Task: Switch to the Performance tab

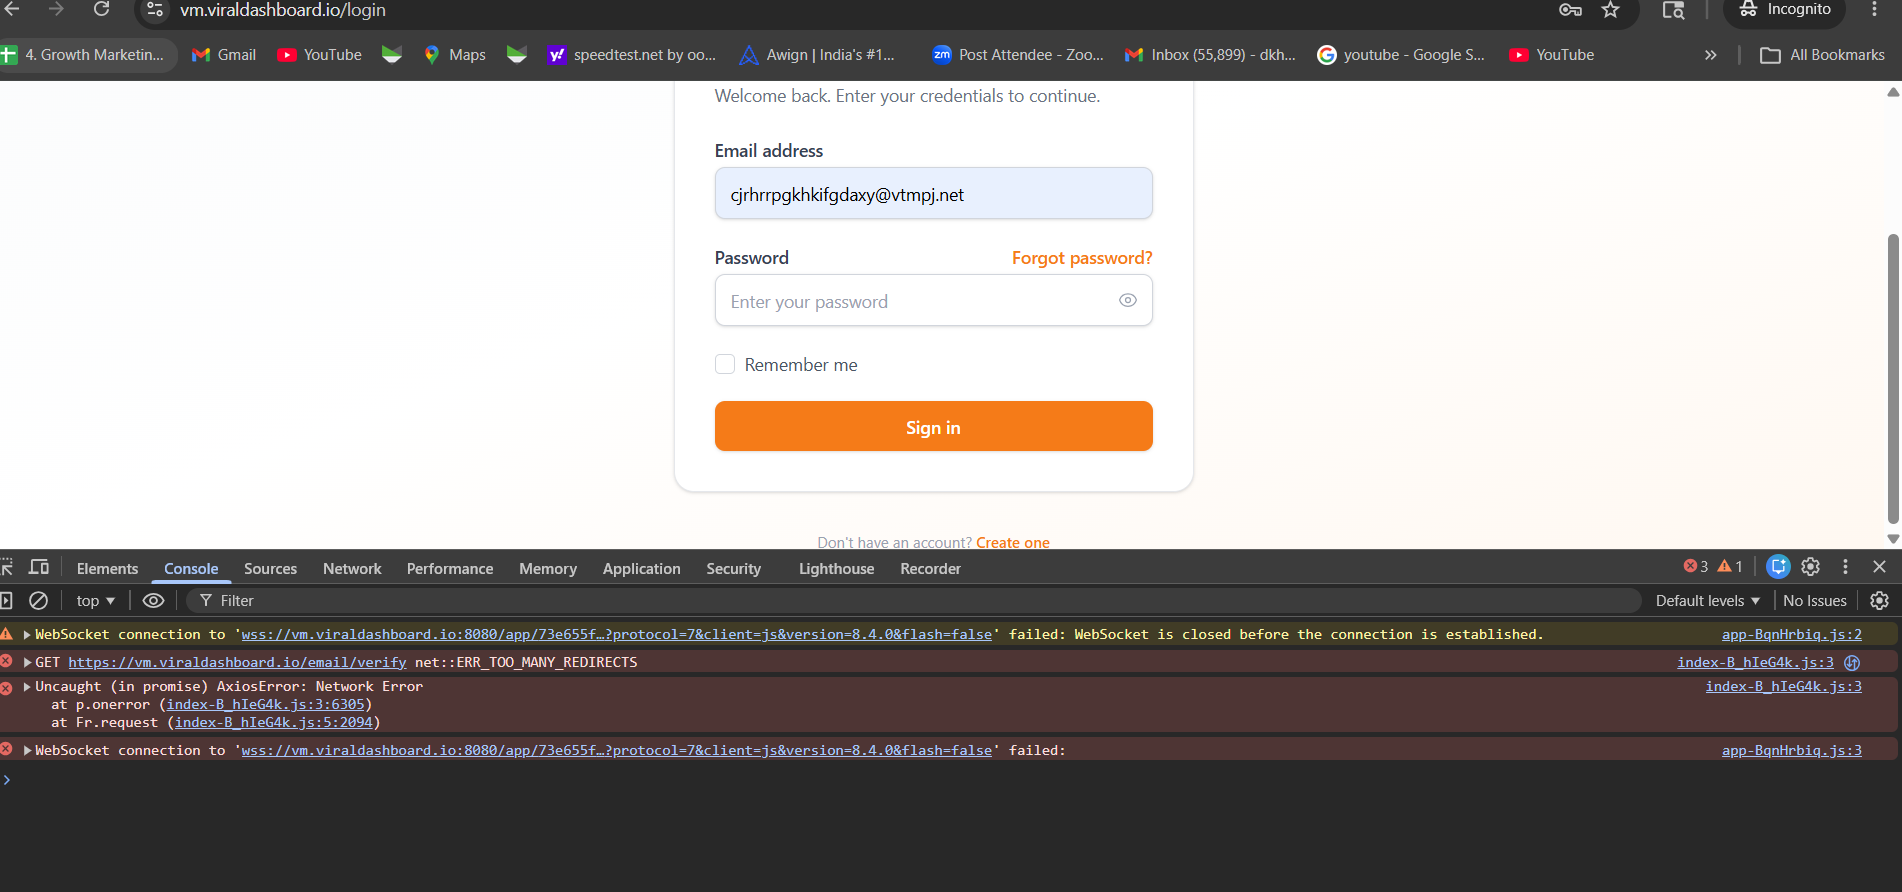Action: (450, 568)
